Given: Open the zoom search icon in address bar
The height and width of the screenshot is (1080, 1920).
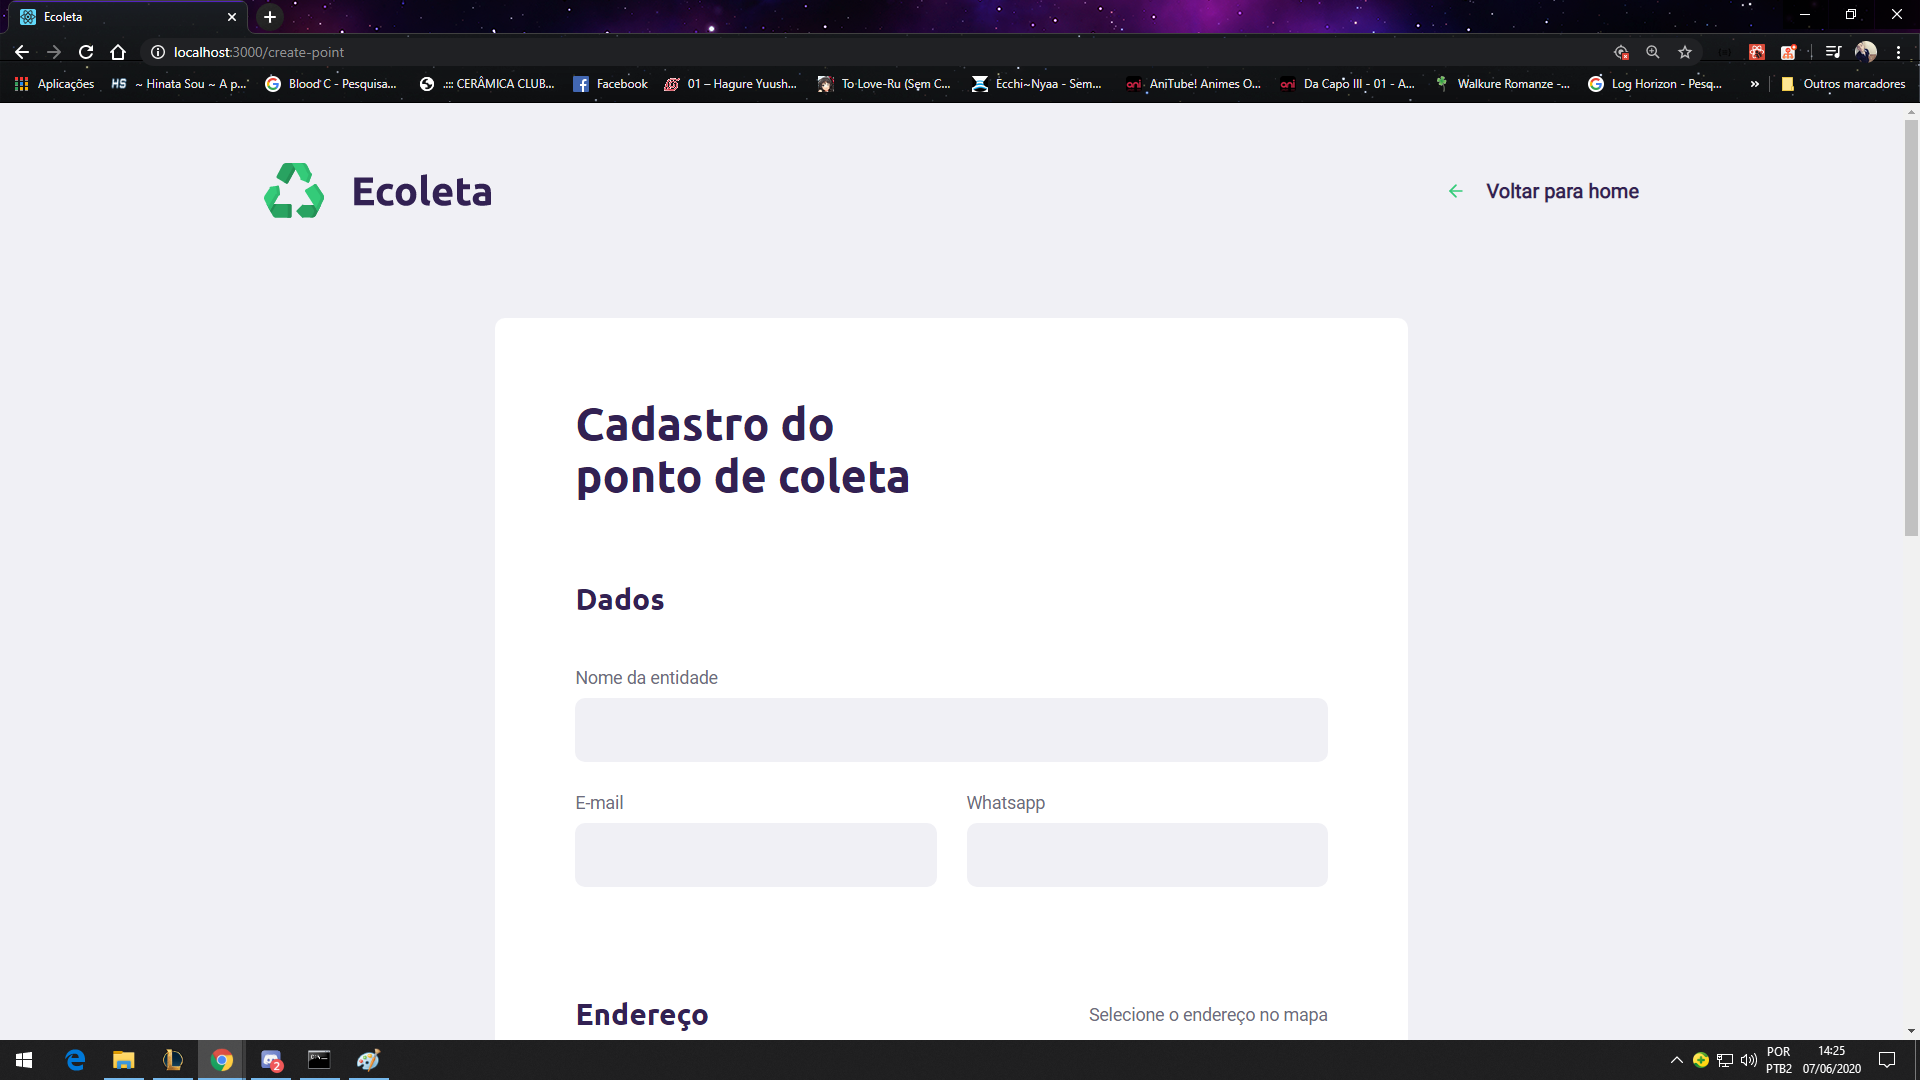Looking at the screenshot, I should point(1653,52).
